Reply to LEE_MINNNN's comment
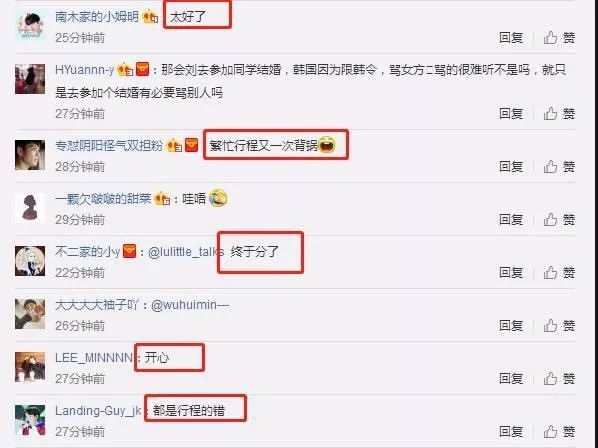Screen dimensions: 598x448 click(x=511, y=378)
